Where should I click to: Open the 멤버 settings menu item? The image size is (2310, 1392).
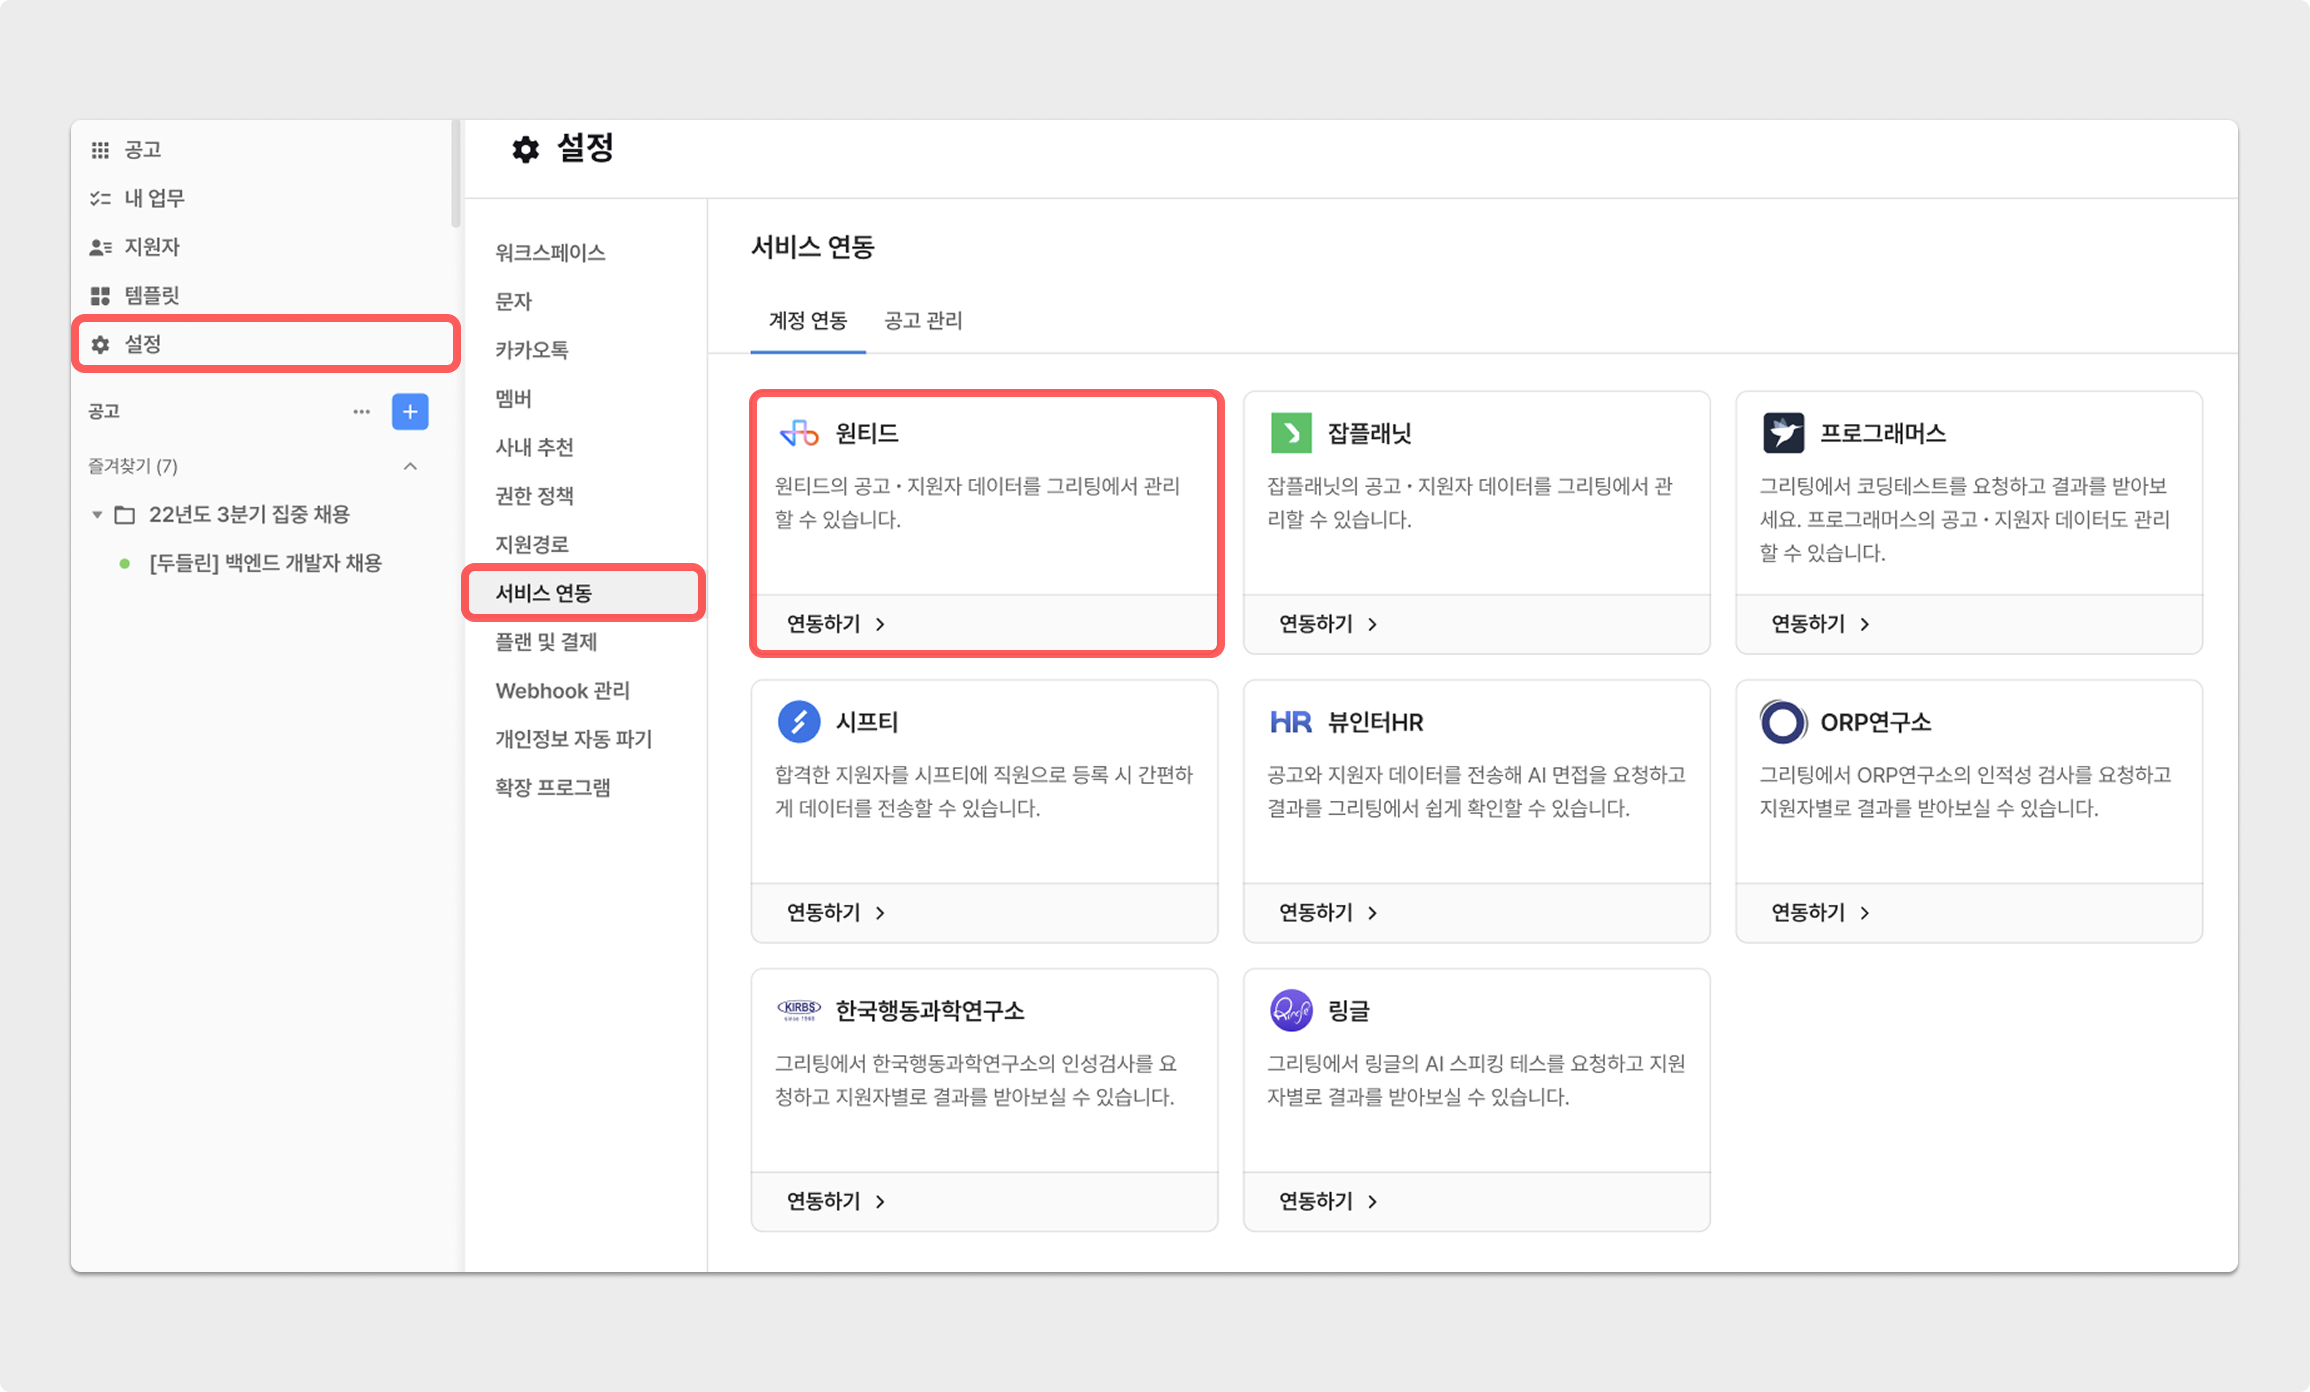pos(514,399)
